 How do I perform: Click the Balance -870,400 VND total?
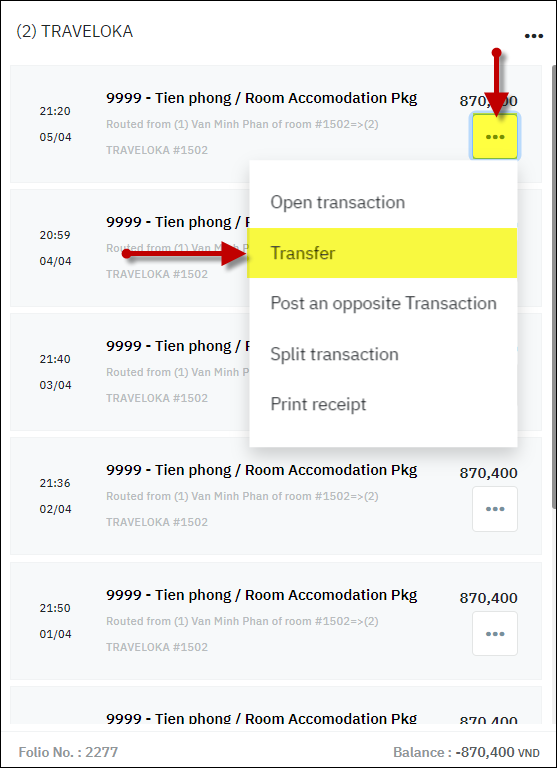pyautogui.click(x=466, y=752)
